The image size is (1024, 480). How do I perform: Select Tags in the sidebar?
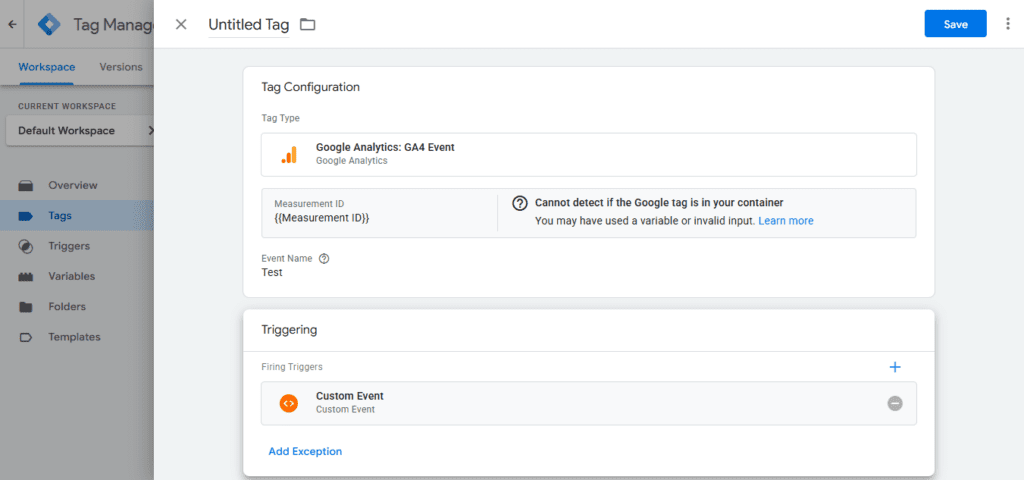tap(60, 215)
